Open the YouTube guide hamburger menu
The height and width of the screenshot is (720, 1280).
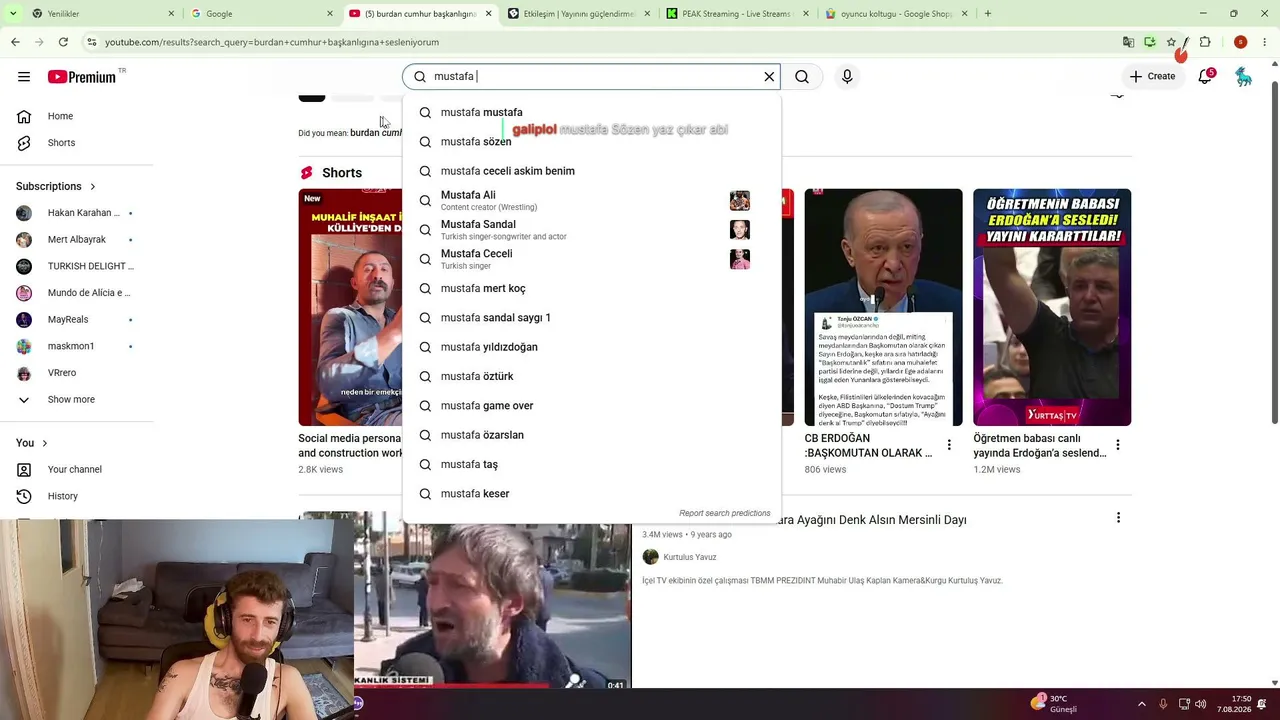click(x=24, y=77)
